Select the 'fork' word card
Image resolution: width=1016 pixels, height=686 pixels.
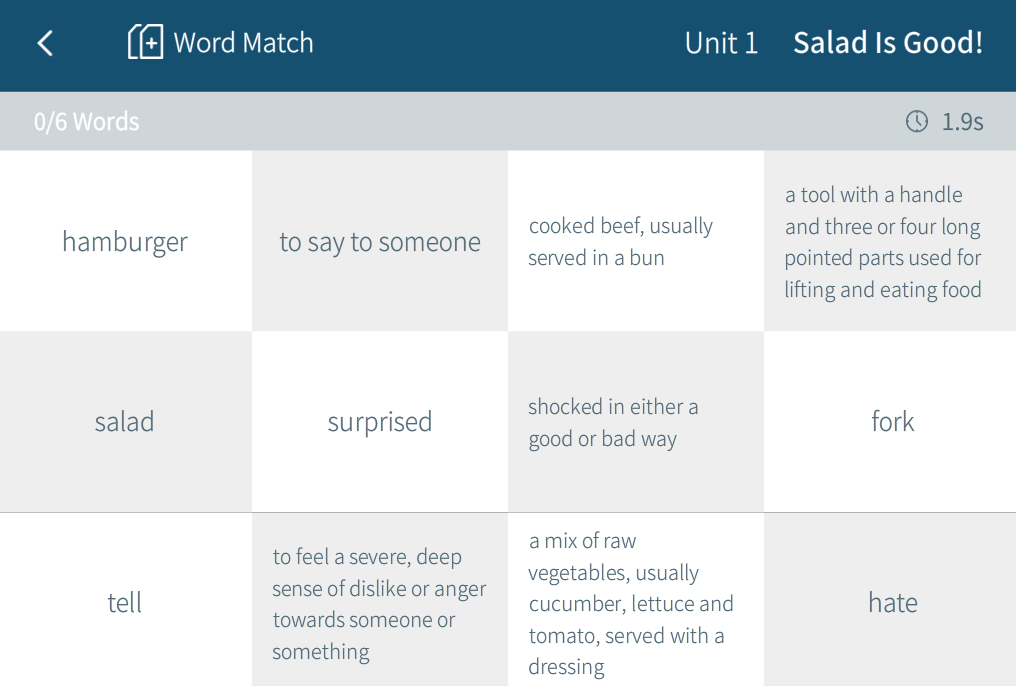coord(890,422)
